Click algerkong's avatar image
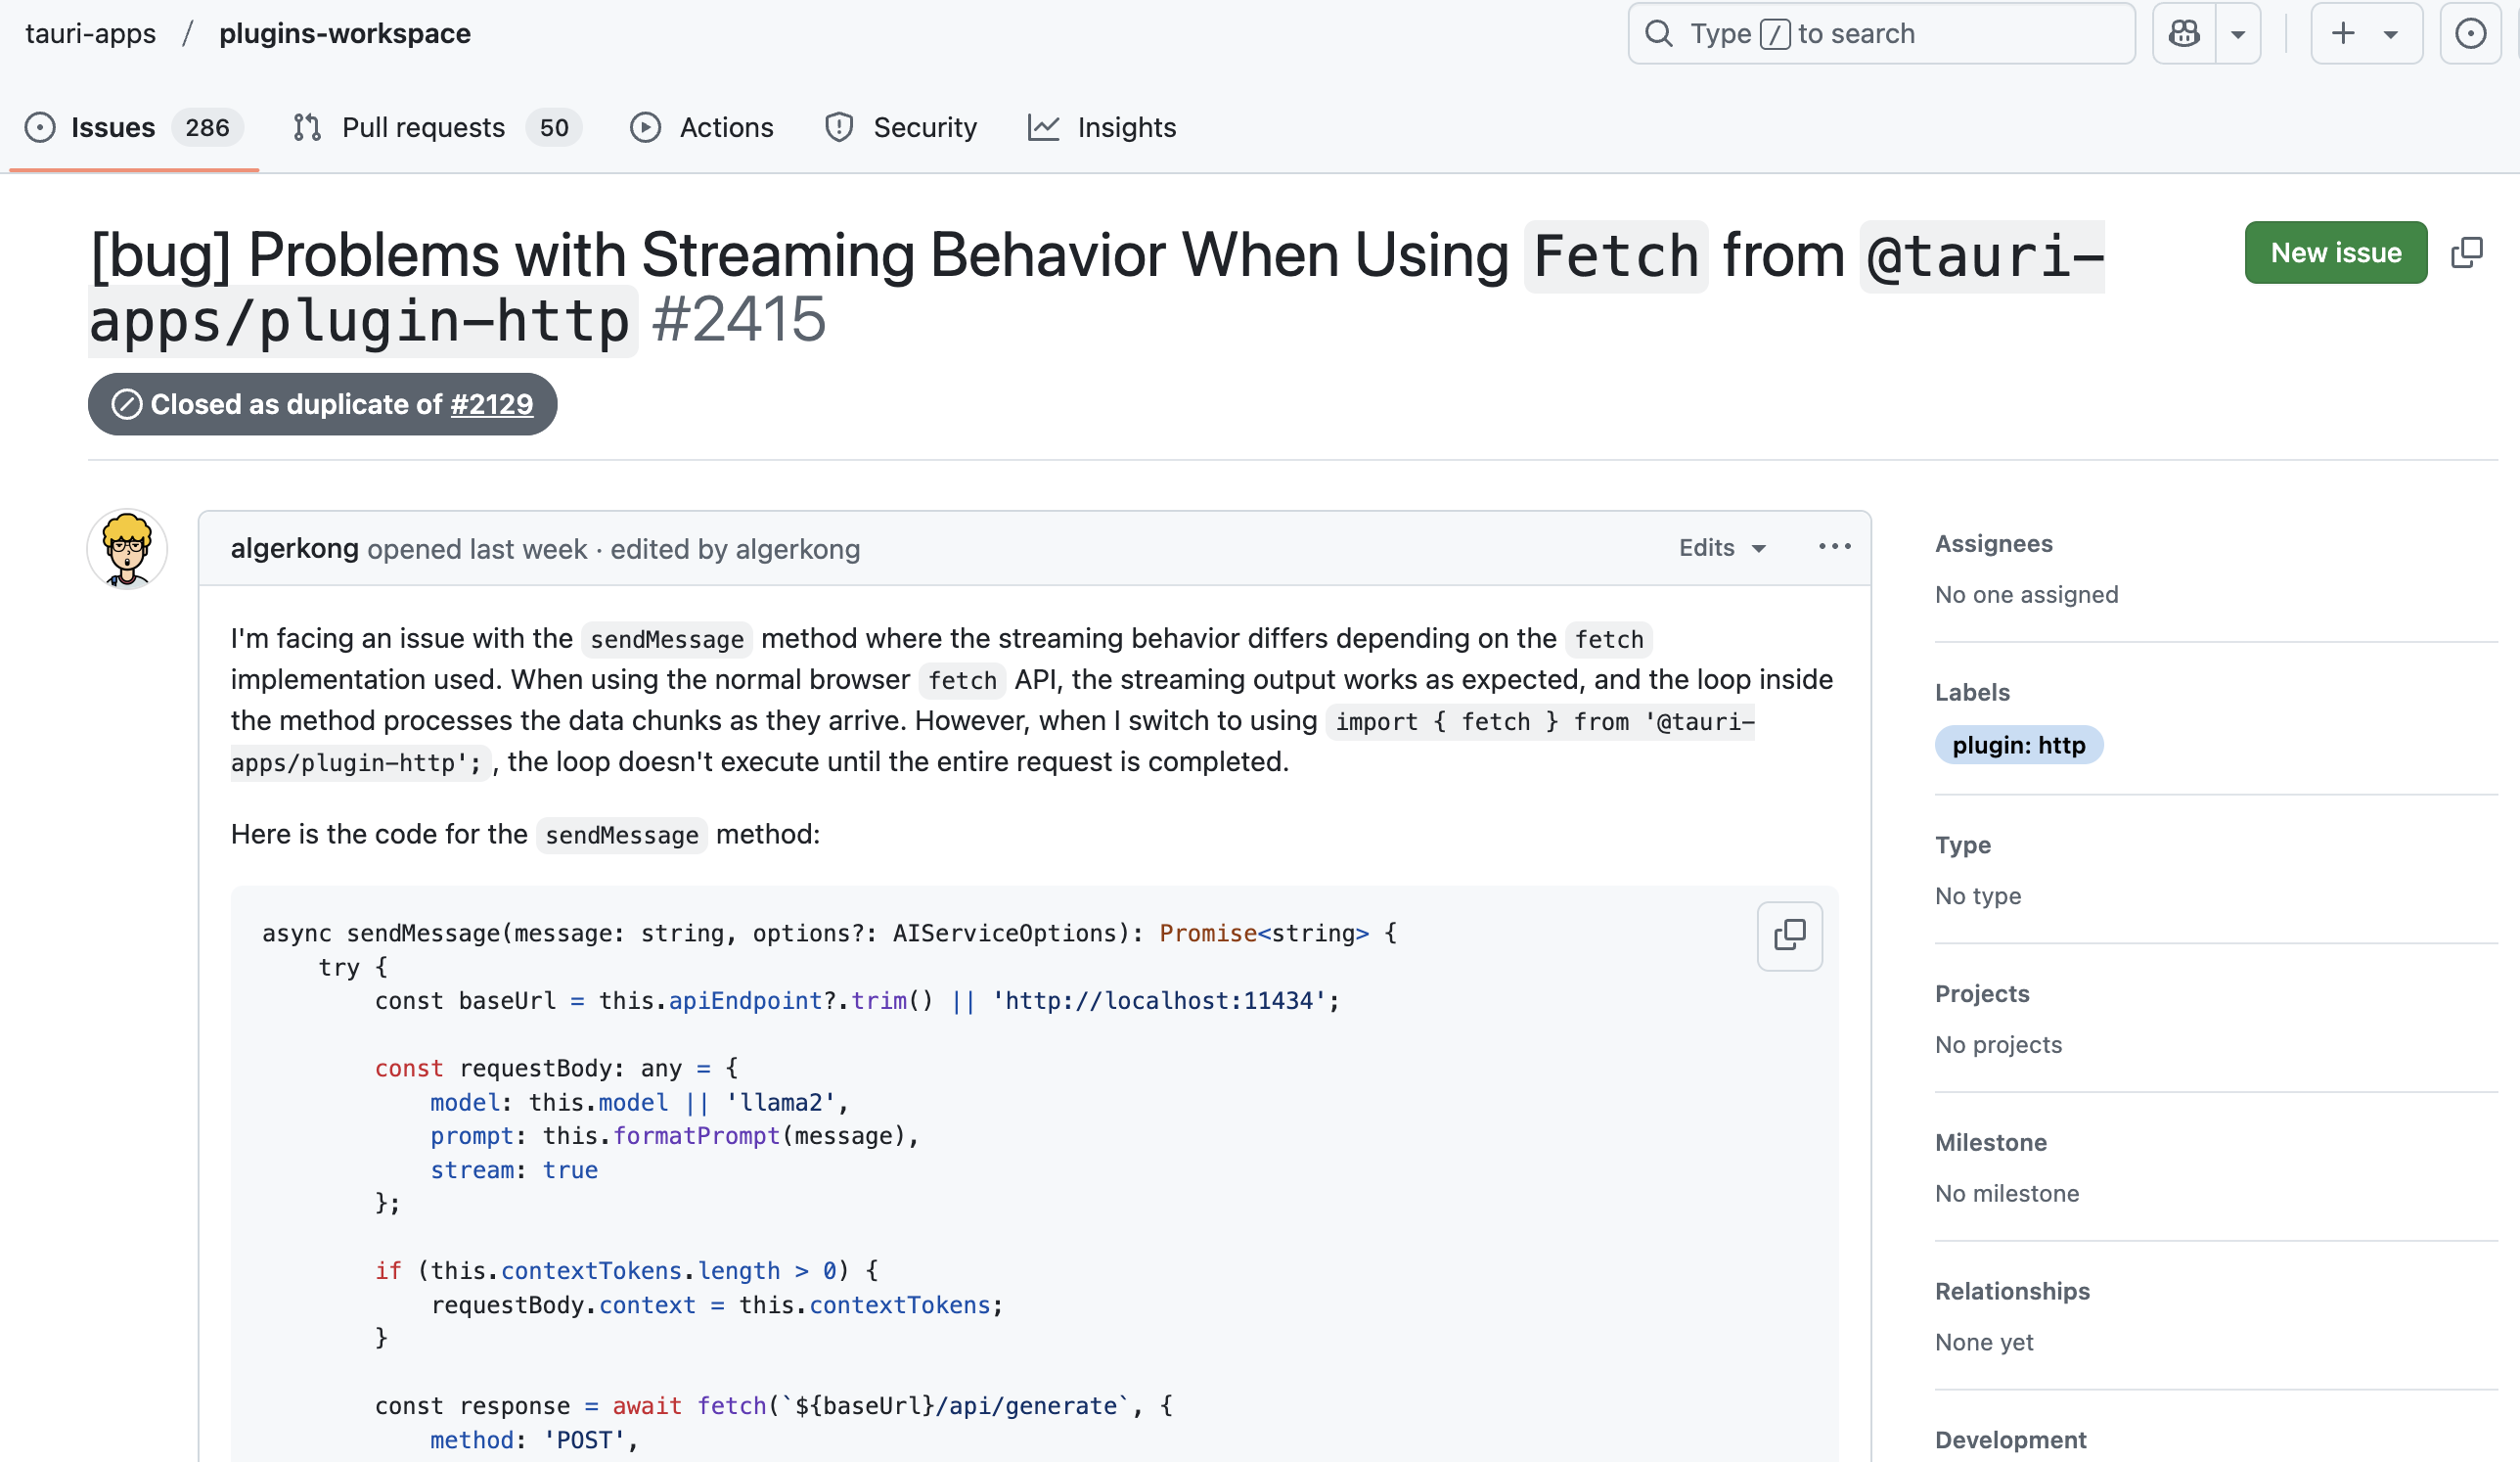The height and width of the screenshot is (1462, 2520). point(127,549)
